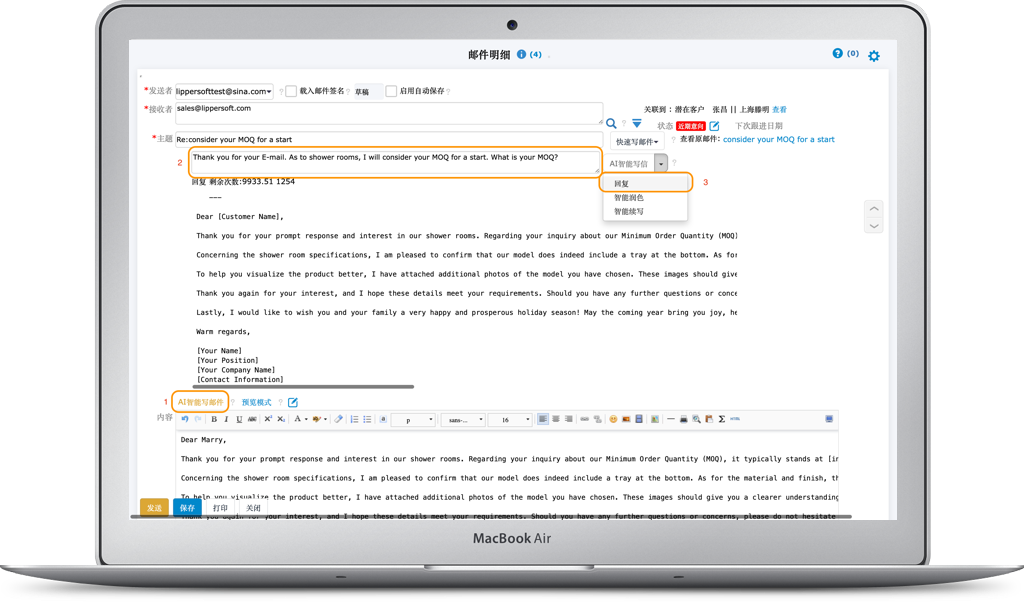Click the edit icon next to 预览模式
Viewport: 1024px width, 604px height.
pos(293,402)
